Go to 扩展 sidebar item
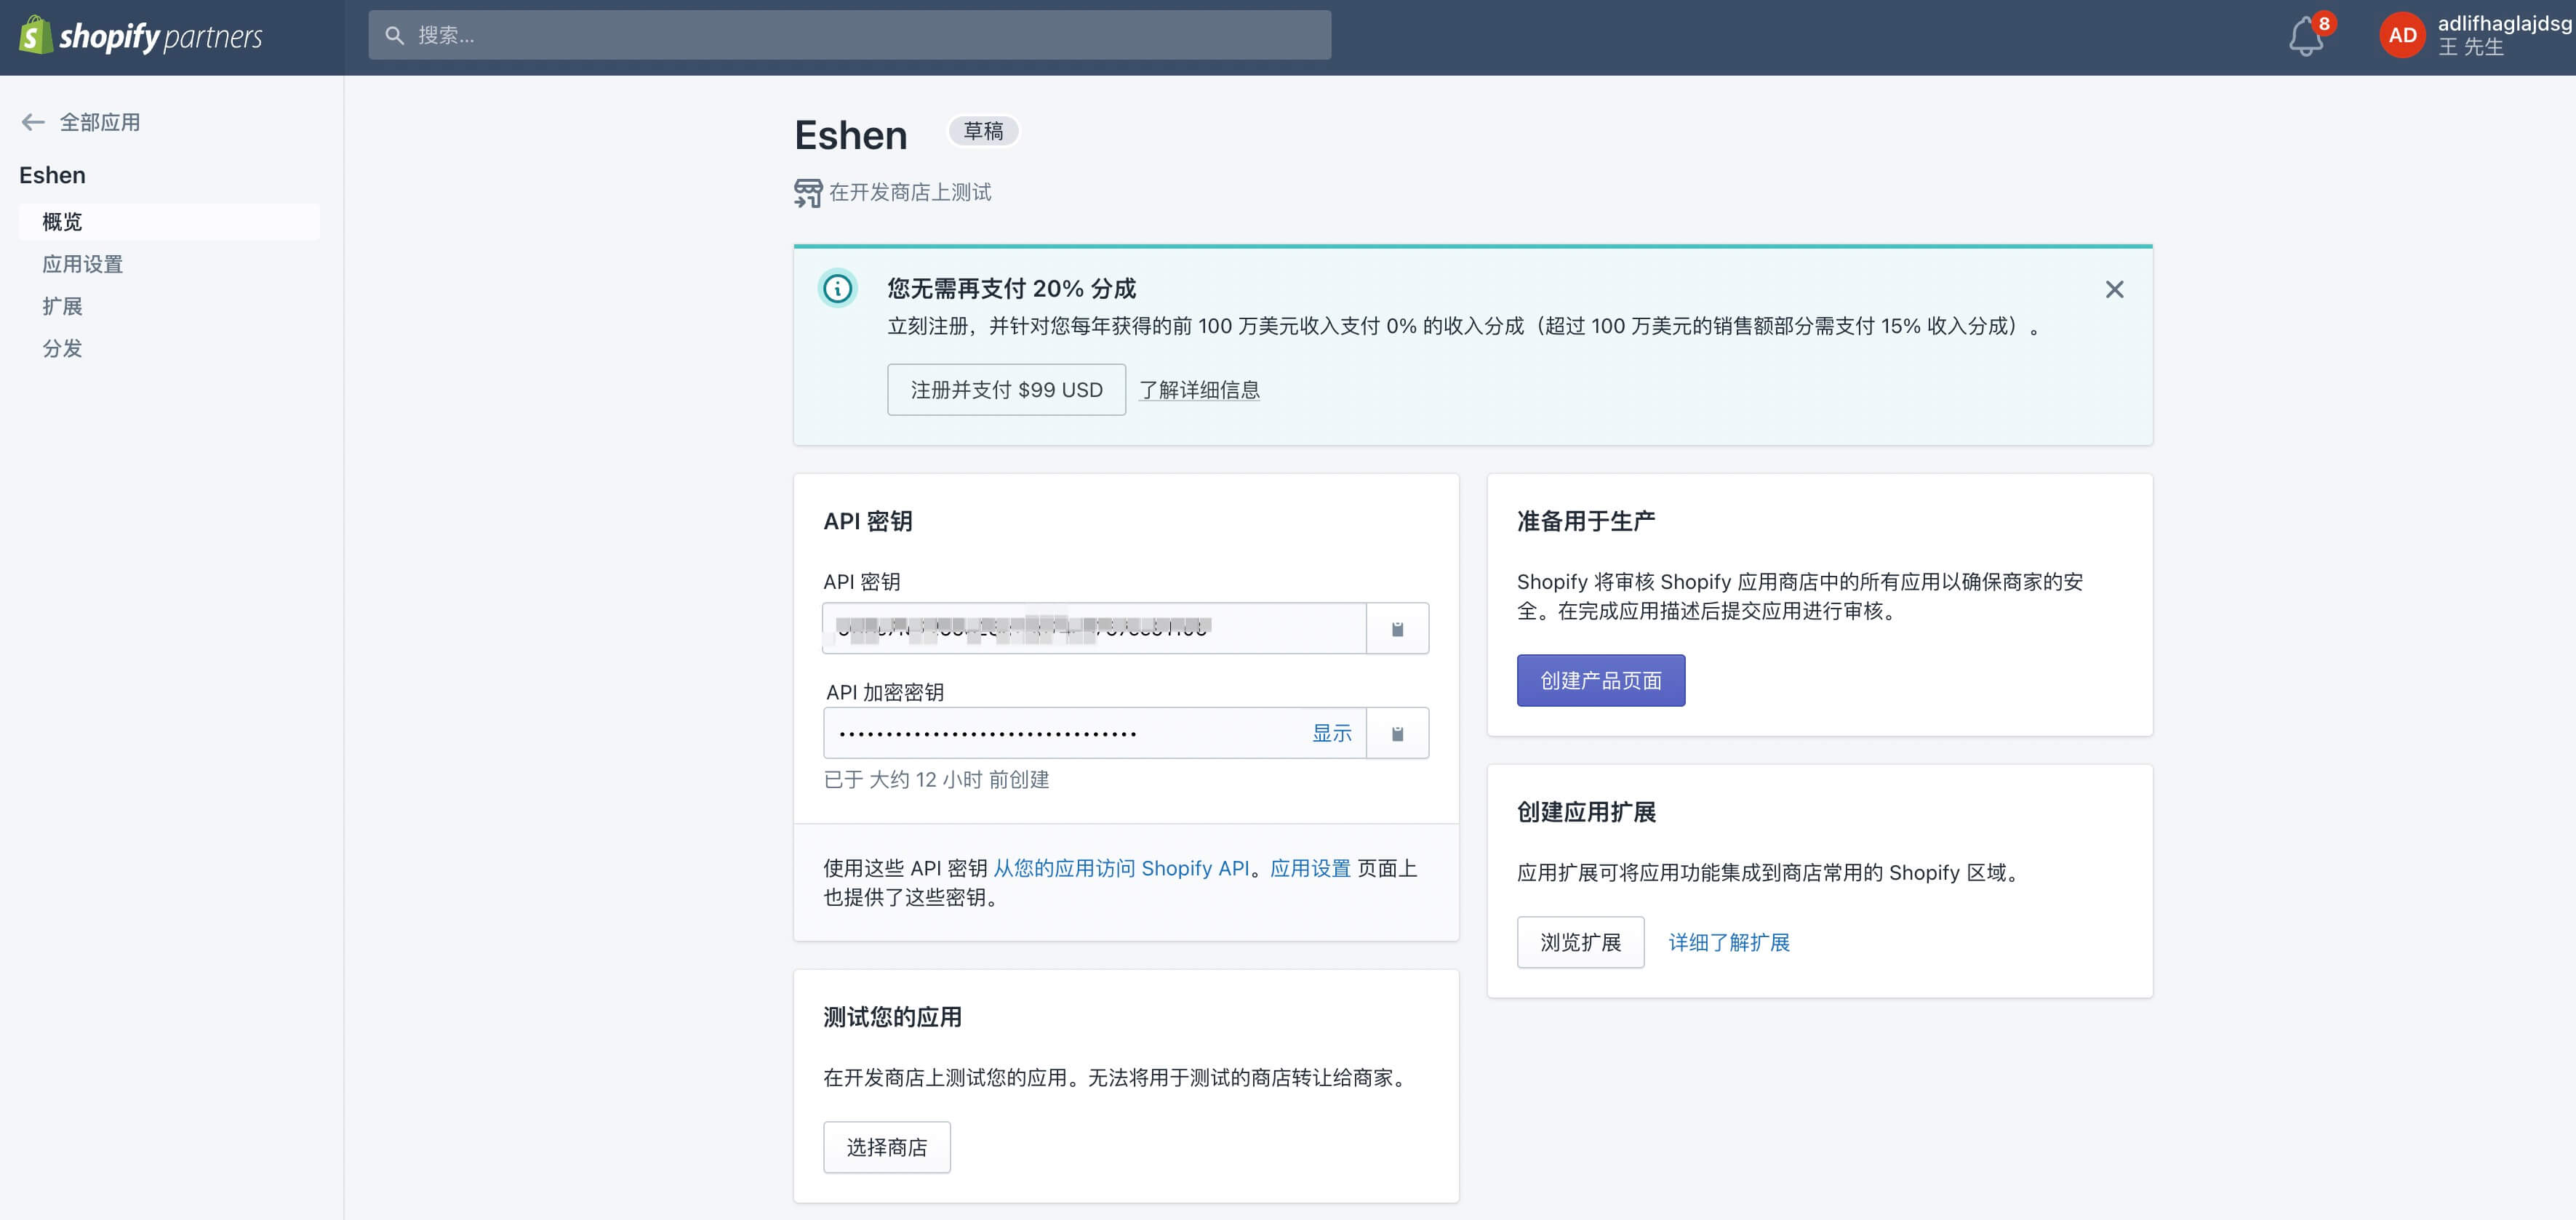2576x1220 pixels. [x=62, y=306]
